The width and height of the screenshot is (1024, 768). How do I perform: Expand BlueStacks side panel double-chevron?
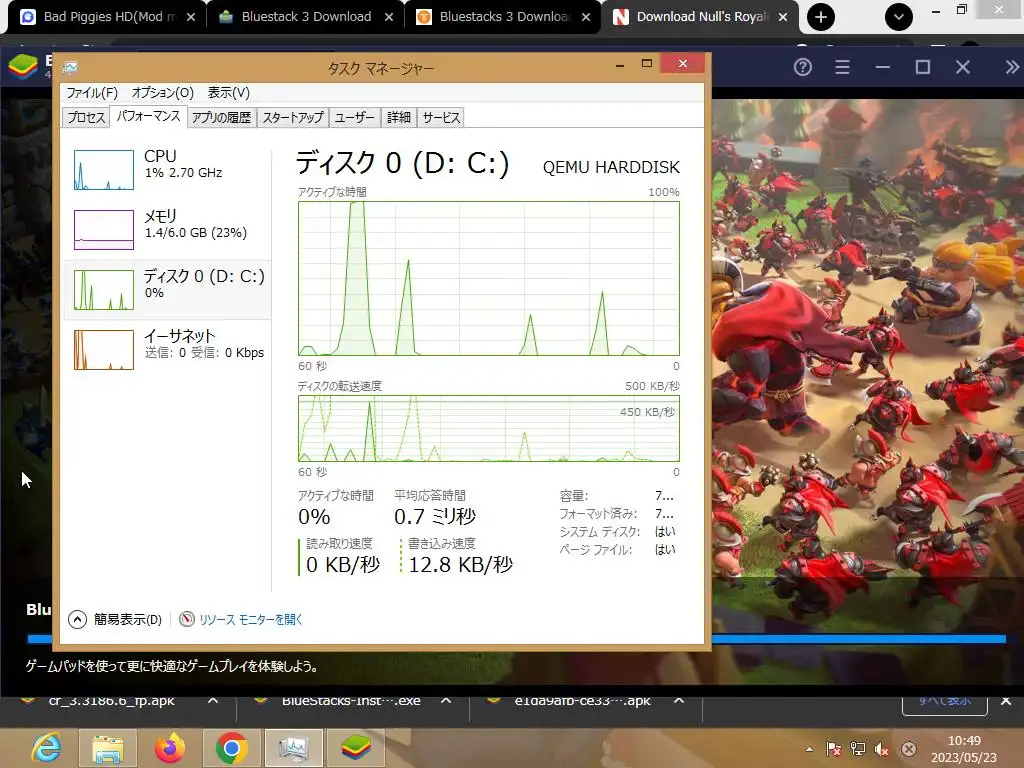1011,67
